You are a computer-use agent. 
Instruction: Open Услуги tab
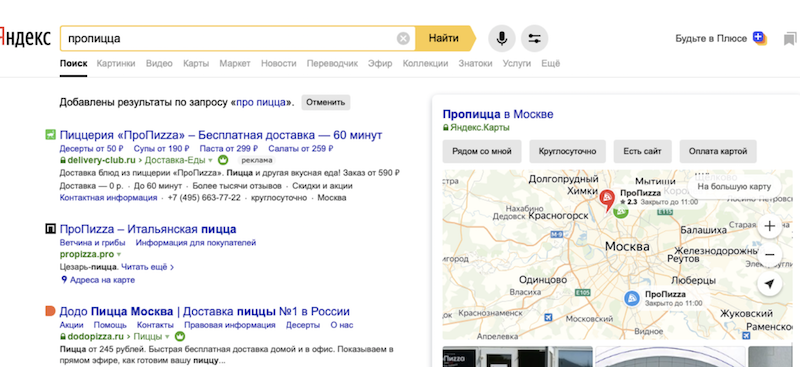516,63
